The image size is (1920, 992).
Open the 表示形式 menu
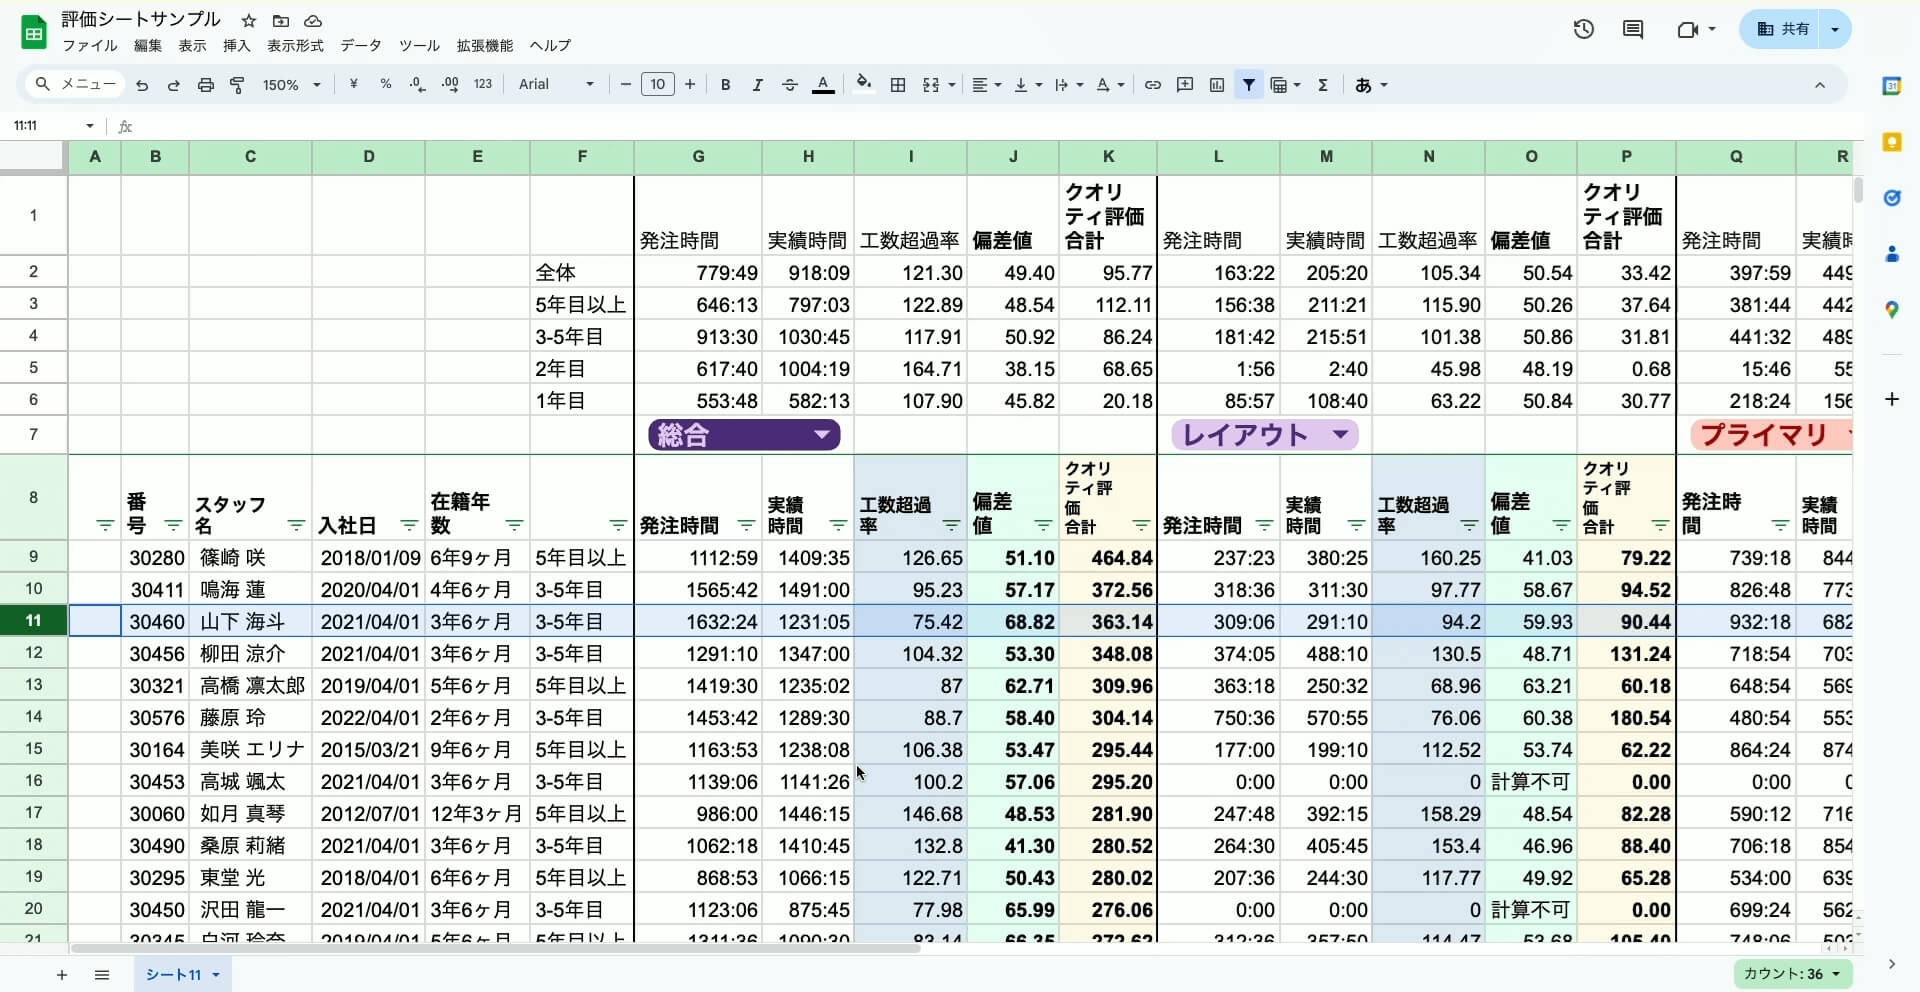(295, 46)
